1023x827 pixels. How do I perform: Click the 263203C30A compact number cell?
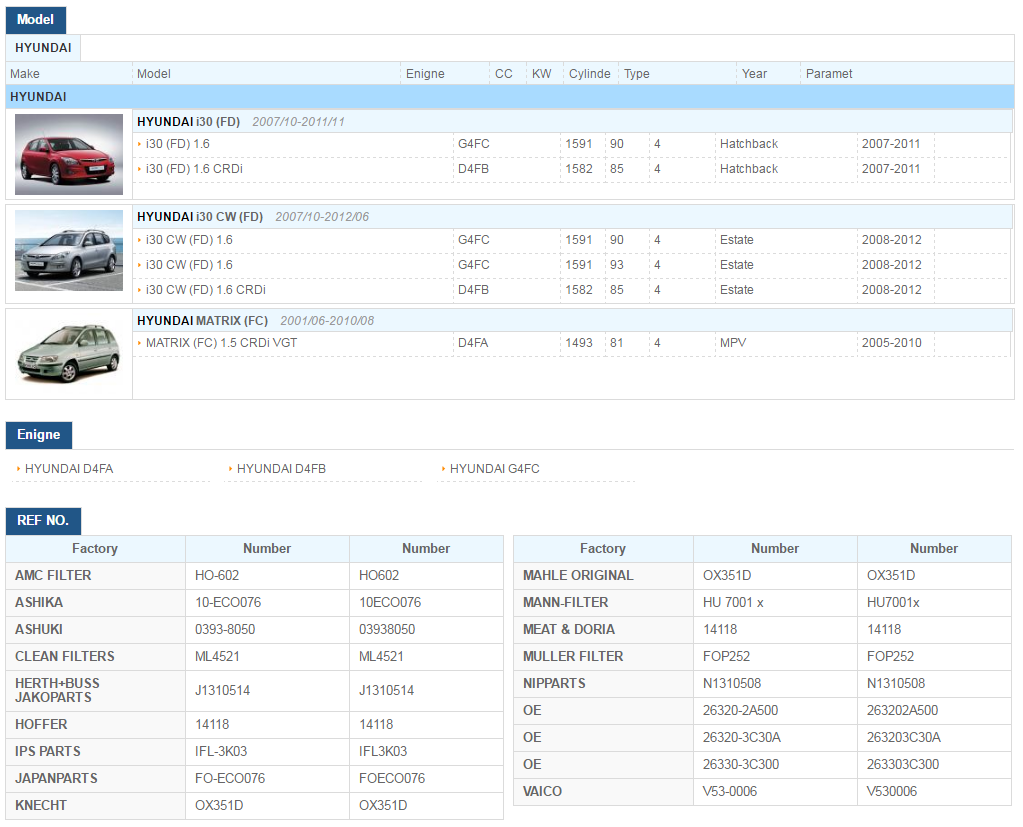click(934, 738)
